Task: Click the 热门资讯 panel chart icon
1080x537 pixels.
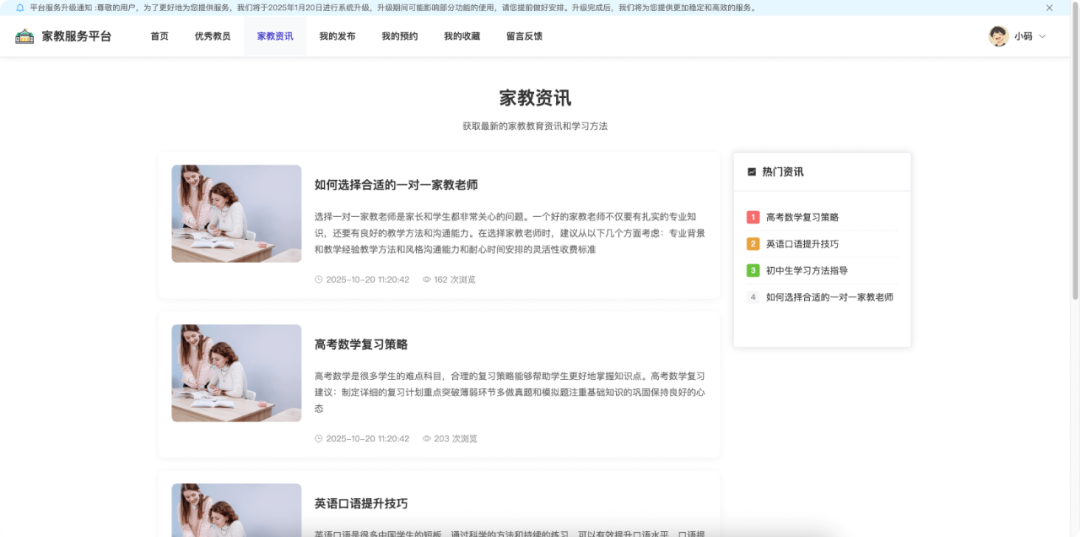Action: point(751,172)
